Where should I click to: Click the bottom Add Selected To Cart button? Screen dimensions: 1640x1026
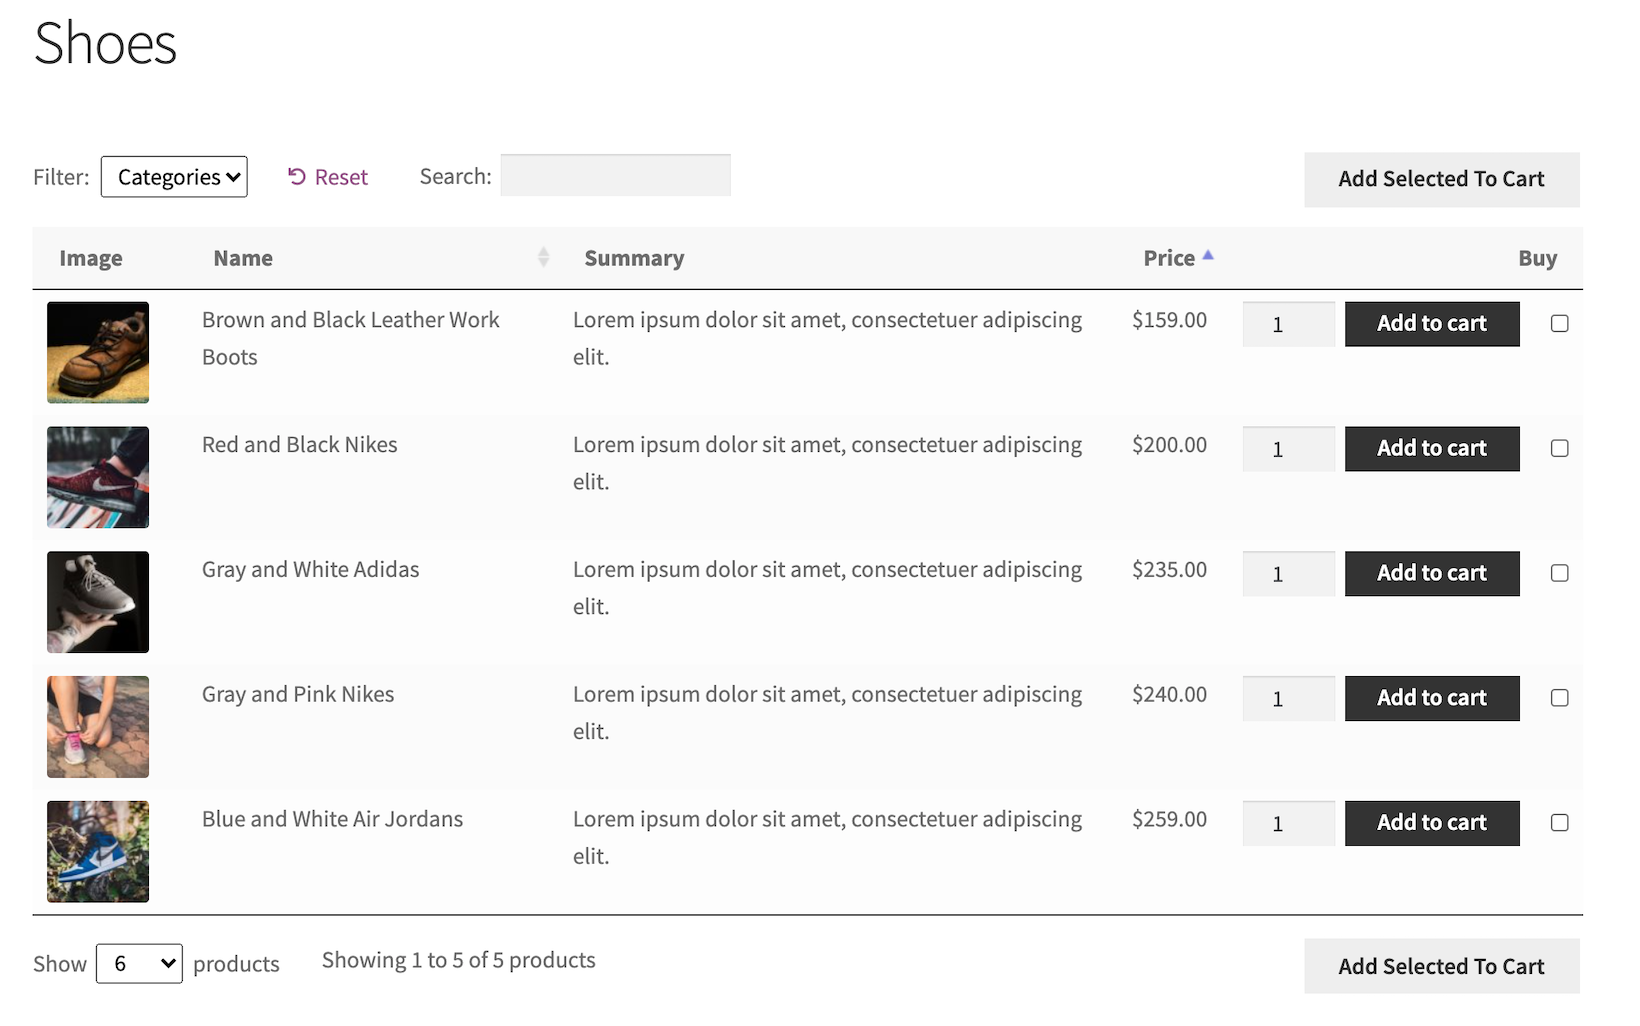tap(1441, 966)
